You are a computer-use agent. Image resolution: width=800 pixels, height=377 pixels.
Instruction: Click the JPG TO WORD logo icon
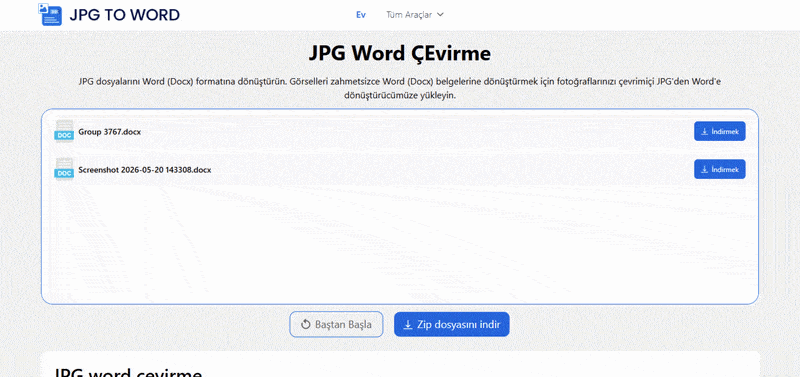tap(50, 14)
